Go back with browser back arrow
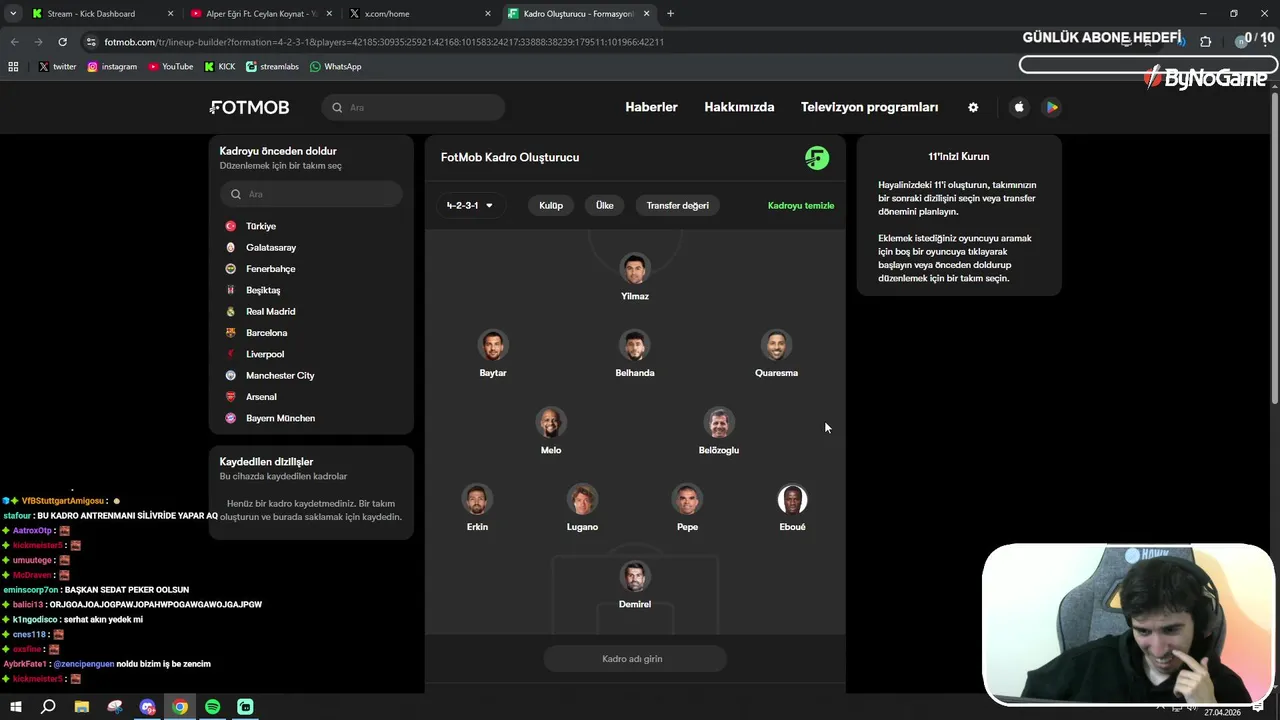Image resolution: width=1280 pixels, height=720 pixels. point(14,42)
